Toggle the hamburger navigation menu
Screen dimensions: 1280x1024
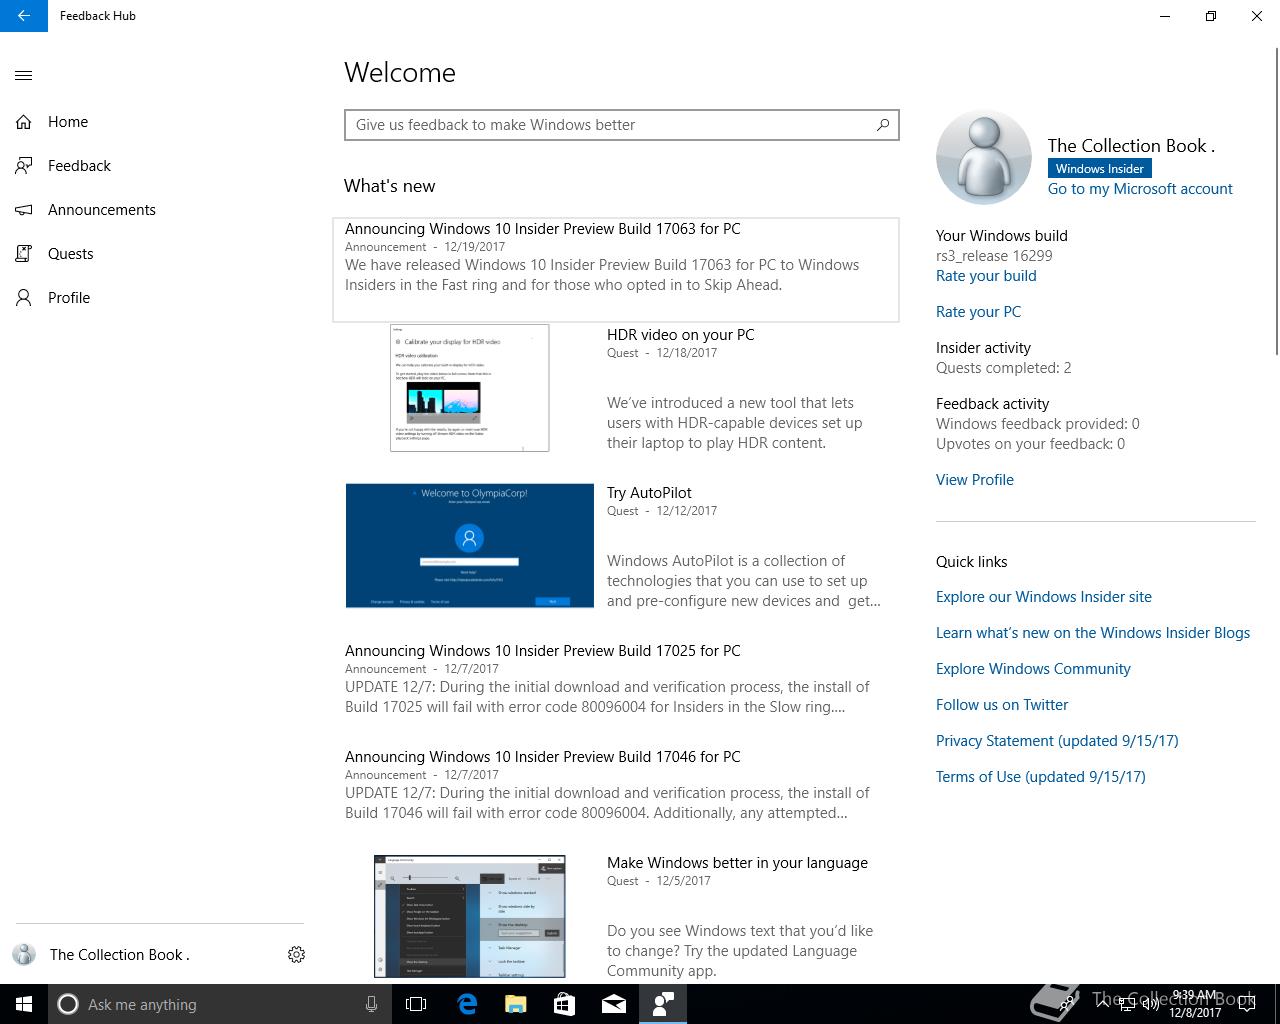tap(24, 75)
